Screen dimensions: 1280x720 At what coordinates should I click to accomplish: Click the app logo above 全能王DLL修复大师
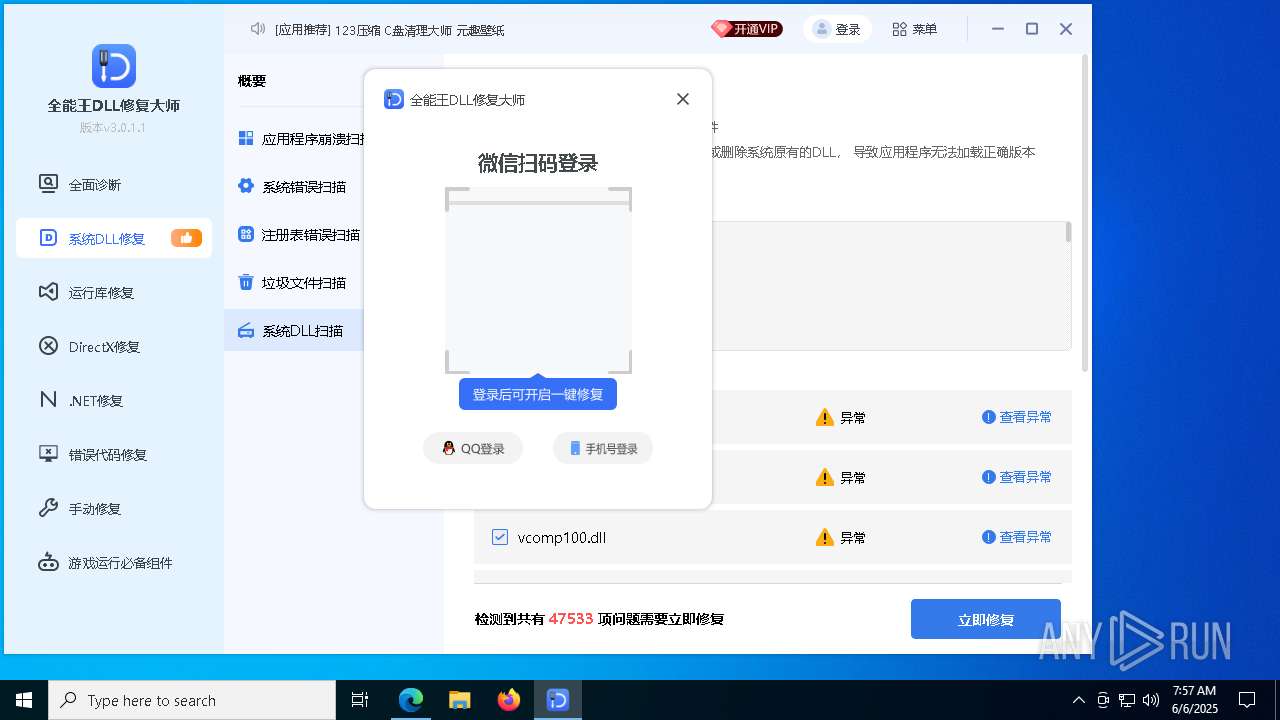114,66
